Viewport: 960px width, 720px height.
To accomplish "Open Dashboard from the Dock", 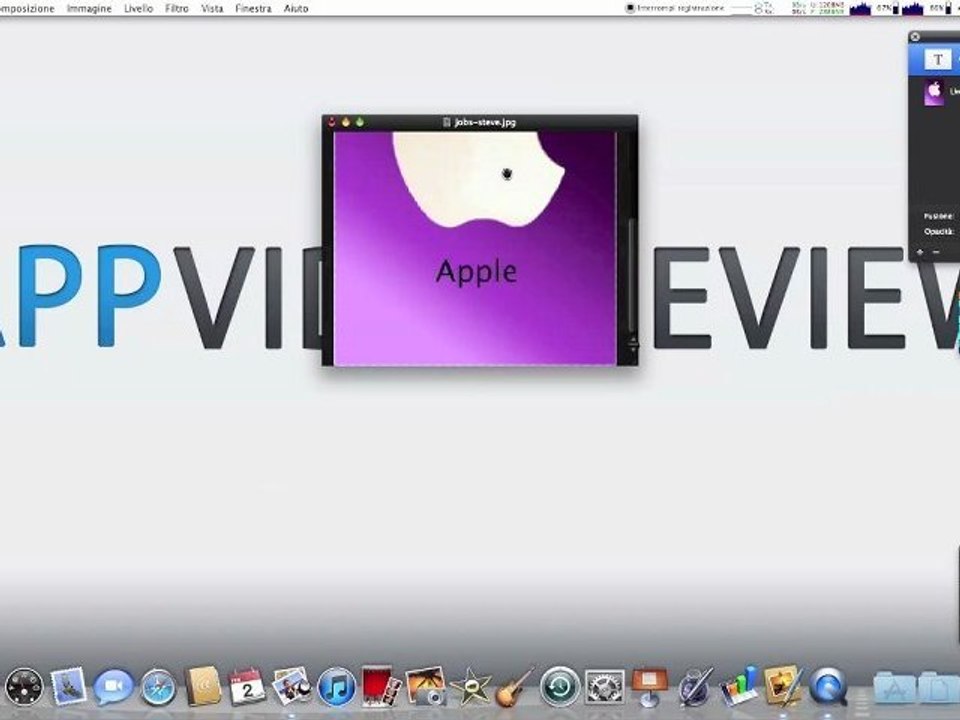I will [x=24, y=686].
